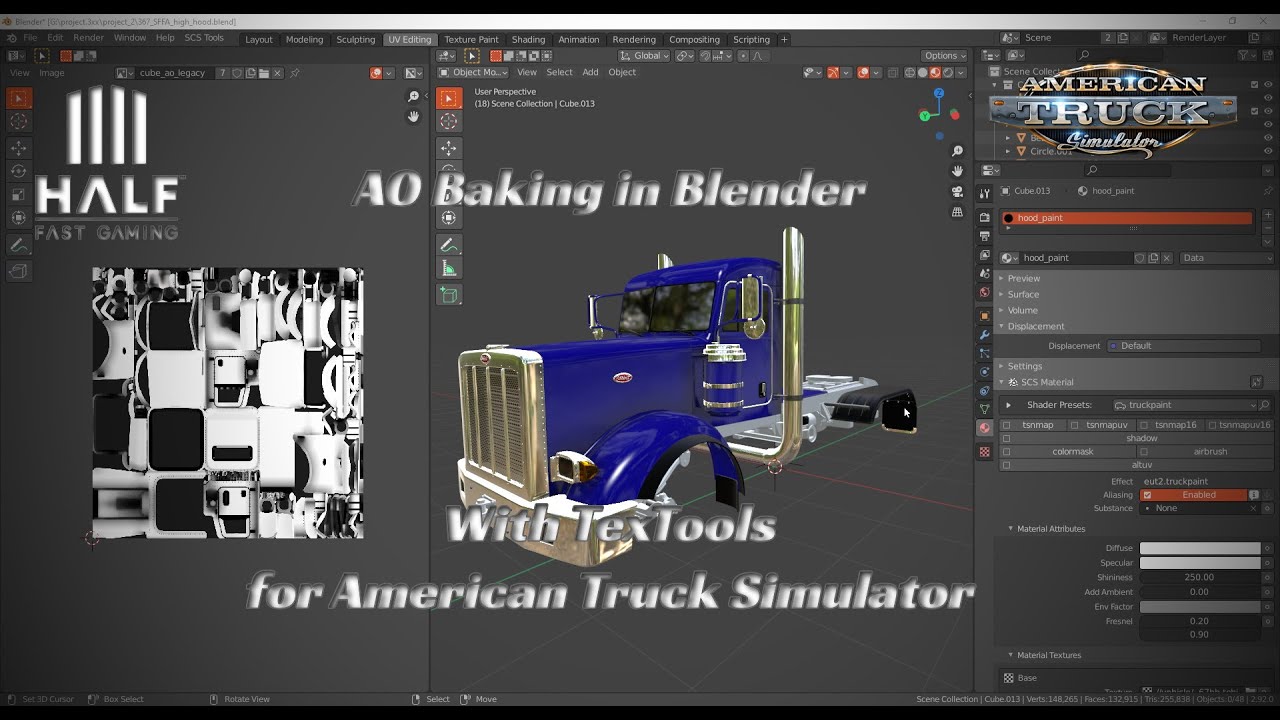The width and height of the screenshot is (1280, 720).
Task: Open the Image menu in image editor
Action: [x=52, y=73]
